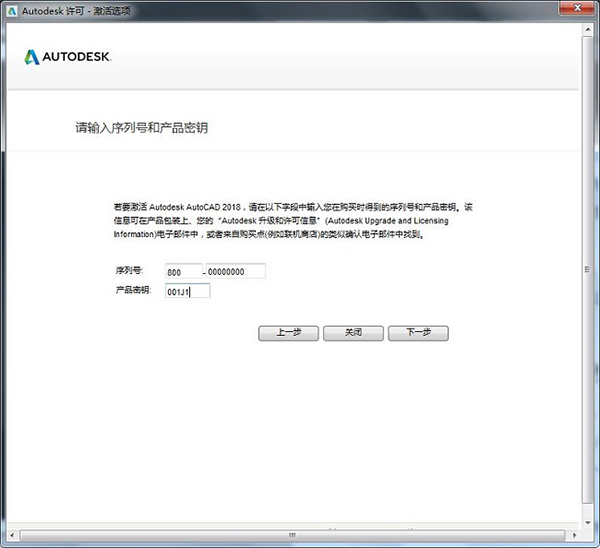
Task: Click the 下一步 (Next) button
Action: click(418, 333)
